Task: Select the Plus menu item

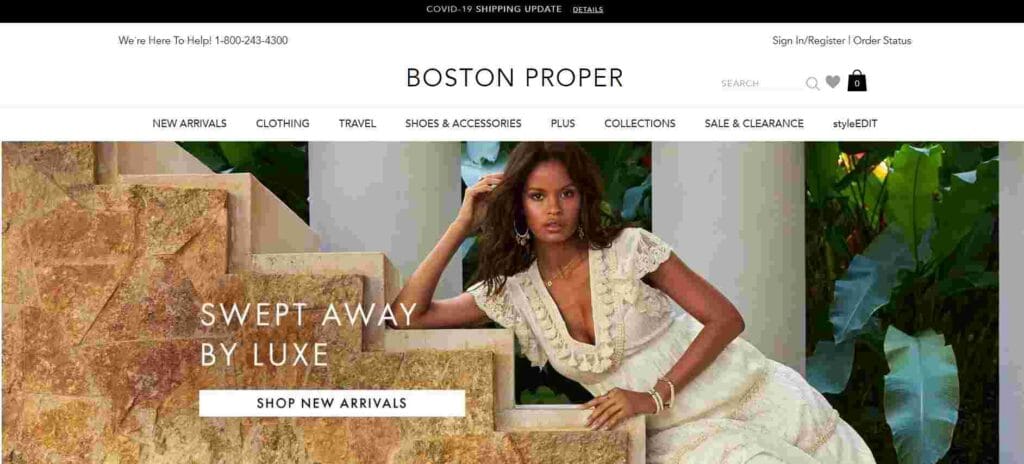Action: pyautogui.click(x=563, y=124)
